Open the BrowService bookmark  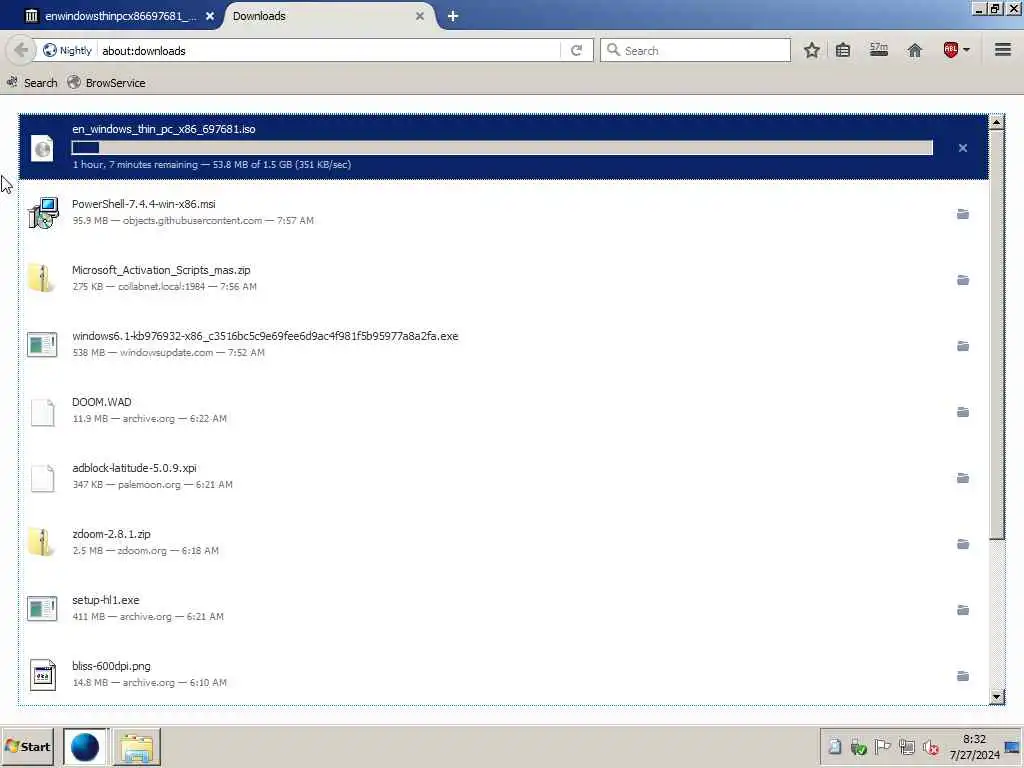(106, 83)
